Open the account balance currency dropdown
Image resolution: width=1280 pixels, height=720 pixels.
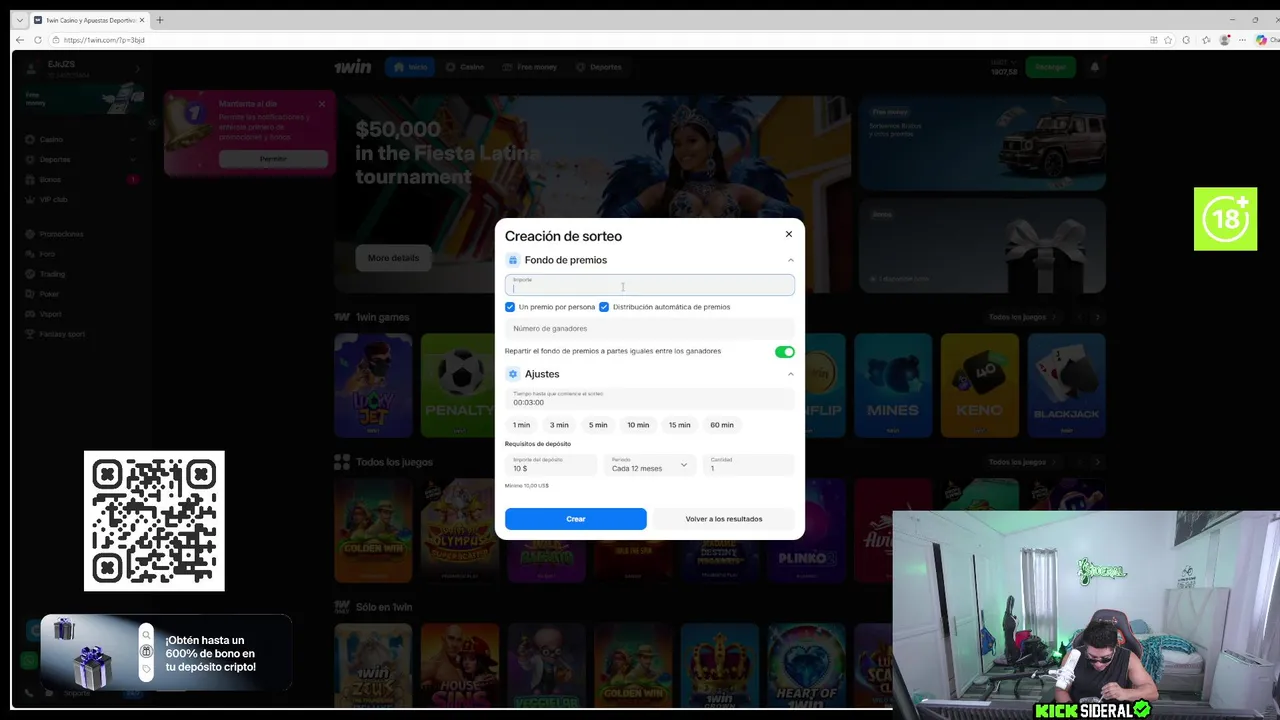pos(1003,67)
